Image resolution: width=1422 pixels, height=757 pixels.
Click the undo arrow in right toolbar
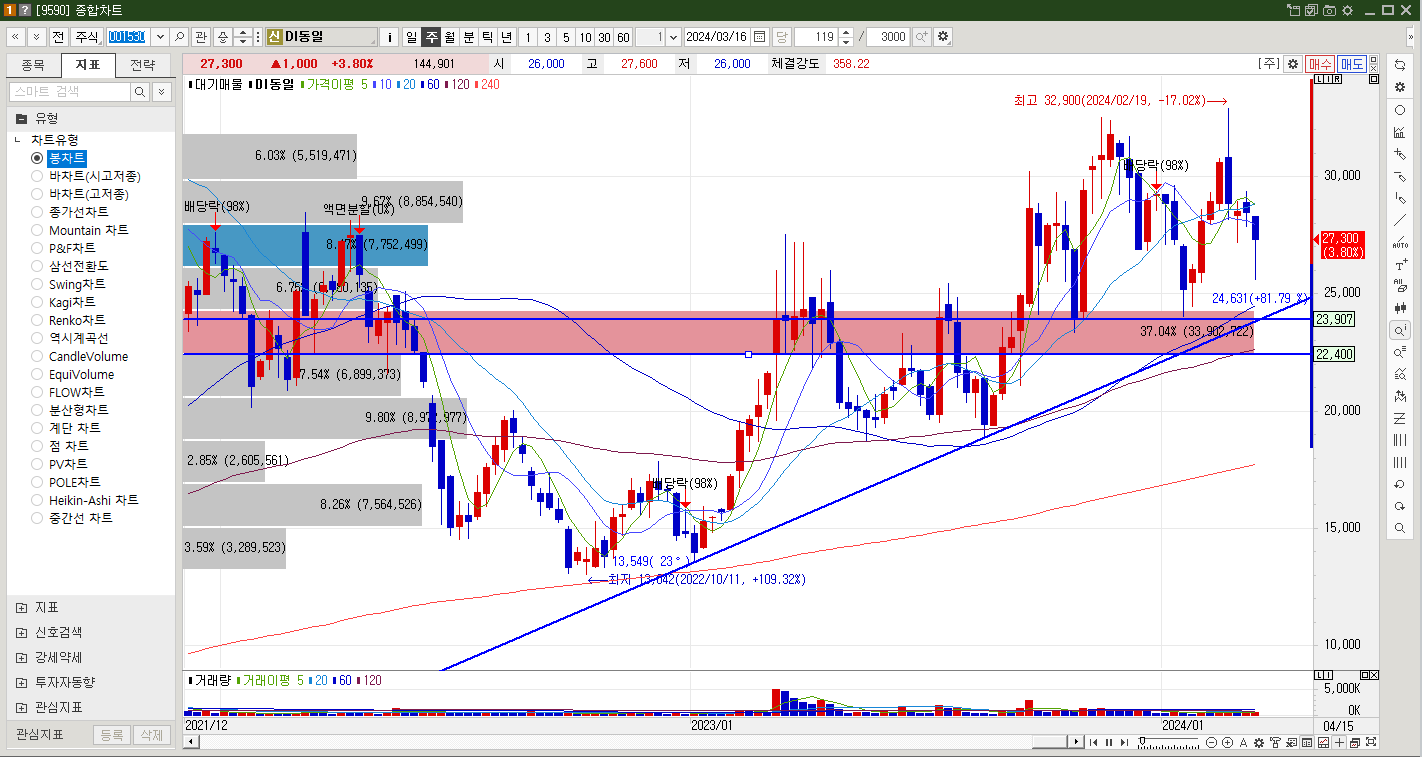coord(1400,484)
